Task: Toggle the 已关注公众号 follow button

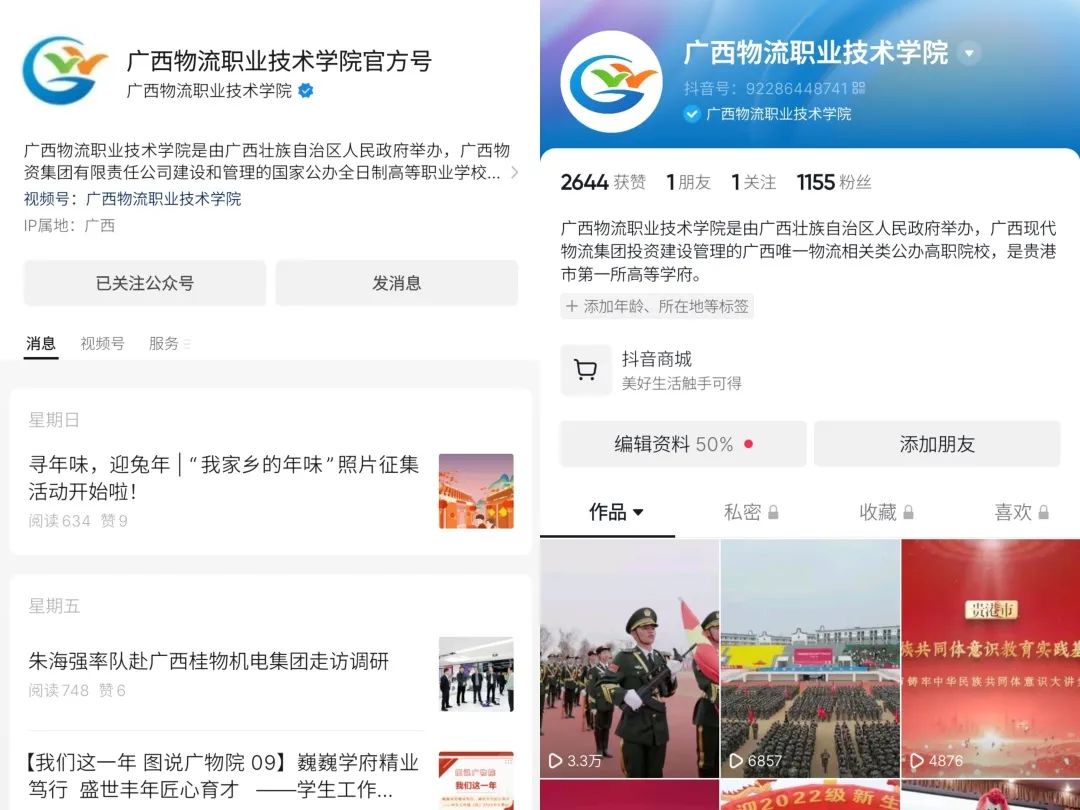Action: (145, 283)
